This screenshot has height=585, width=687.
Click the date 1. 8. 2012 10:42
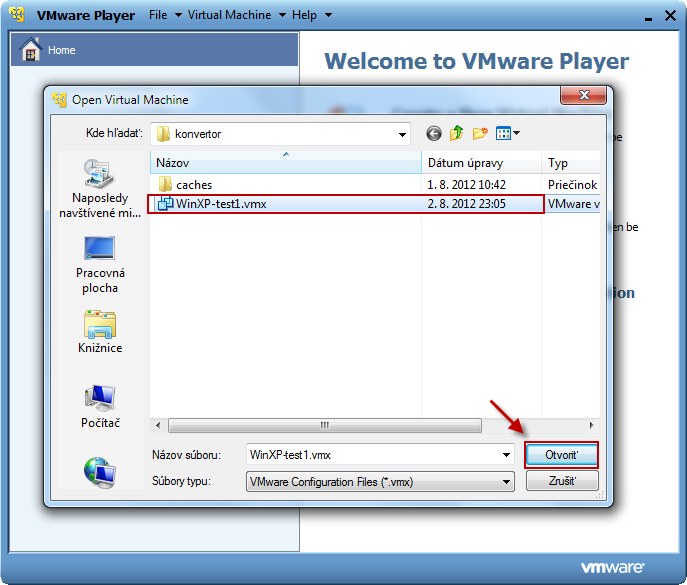click(466, 184)
